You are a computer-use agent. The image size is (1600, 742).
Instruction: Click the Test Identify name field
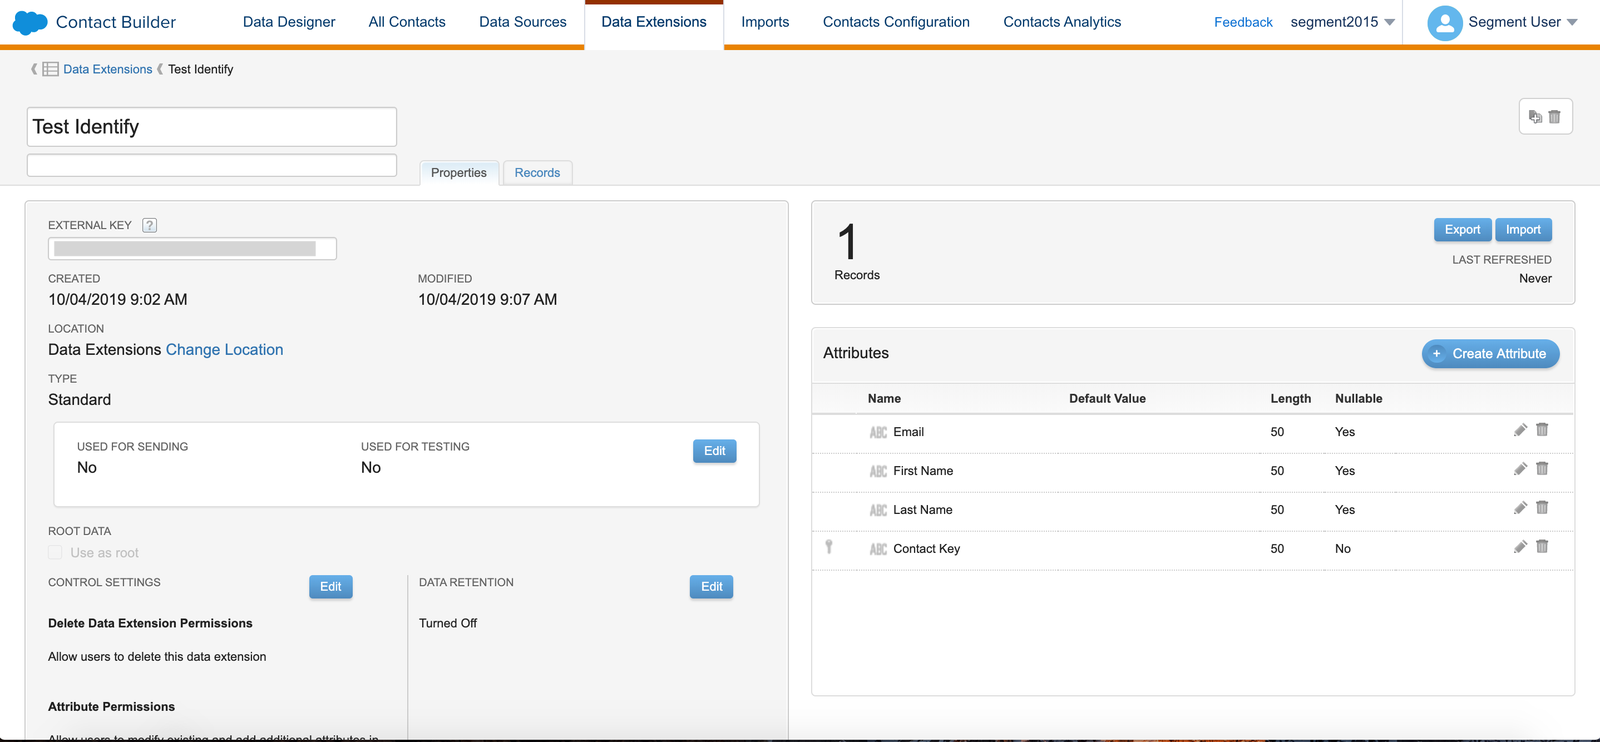212,127
